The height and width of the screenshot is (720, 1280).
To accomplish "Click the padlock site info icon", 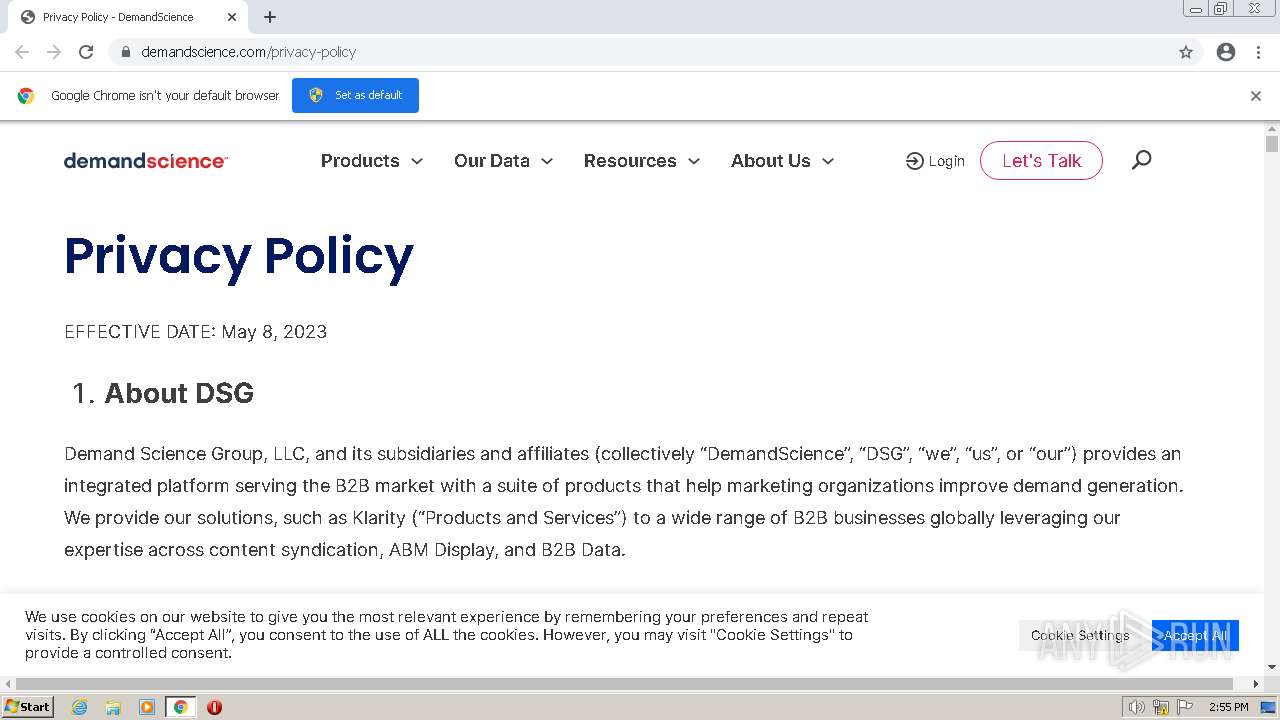I will pyautogui.click(x=126, y=52).
